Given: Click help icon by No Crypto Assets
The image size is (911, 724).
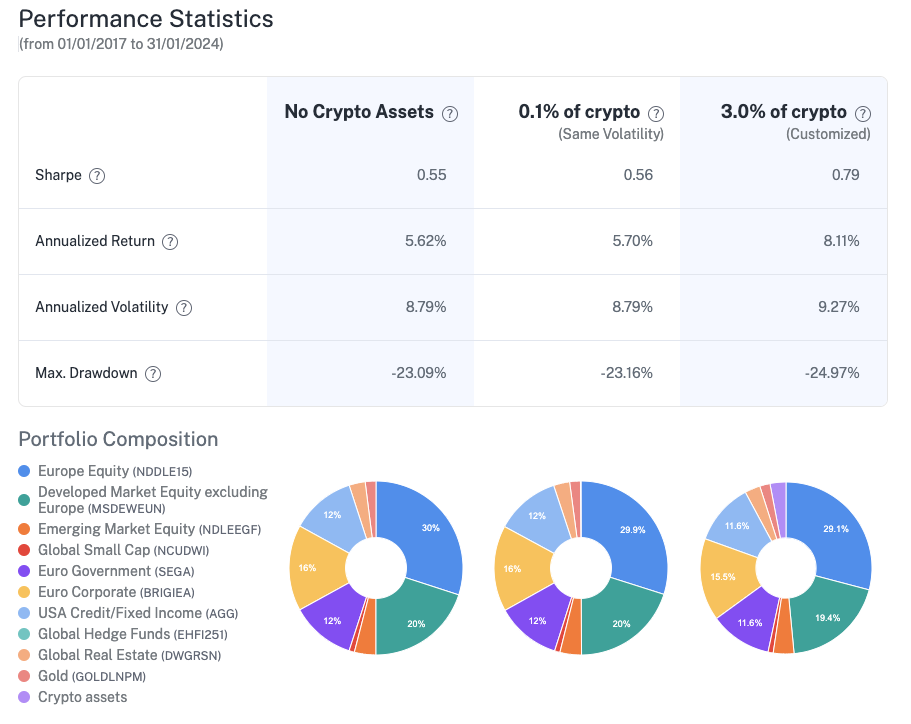Looking at the screenshot, I should (x=450, y=113).
